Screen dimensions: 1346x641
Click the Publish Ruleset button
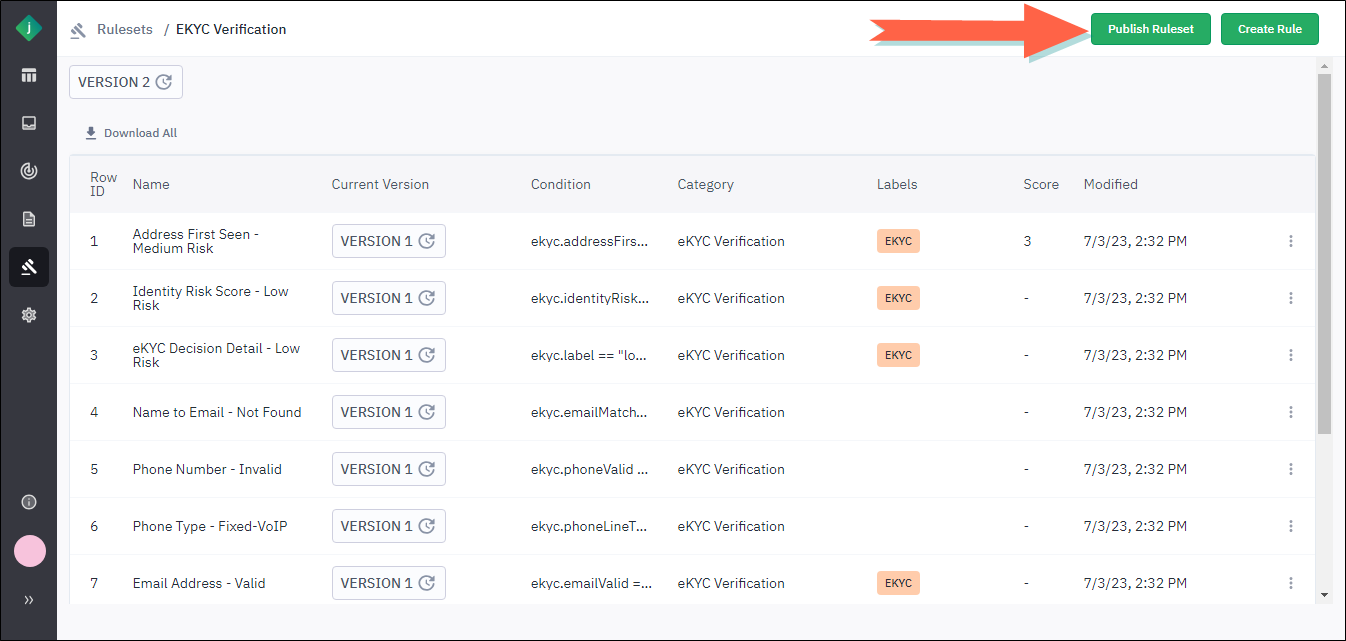point(1150,29)
